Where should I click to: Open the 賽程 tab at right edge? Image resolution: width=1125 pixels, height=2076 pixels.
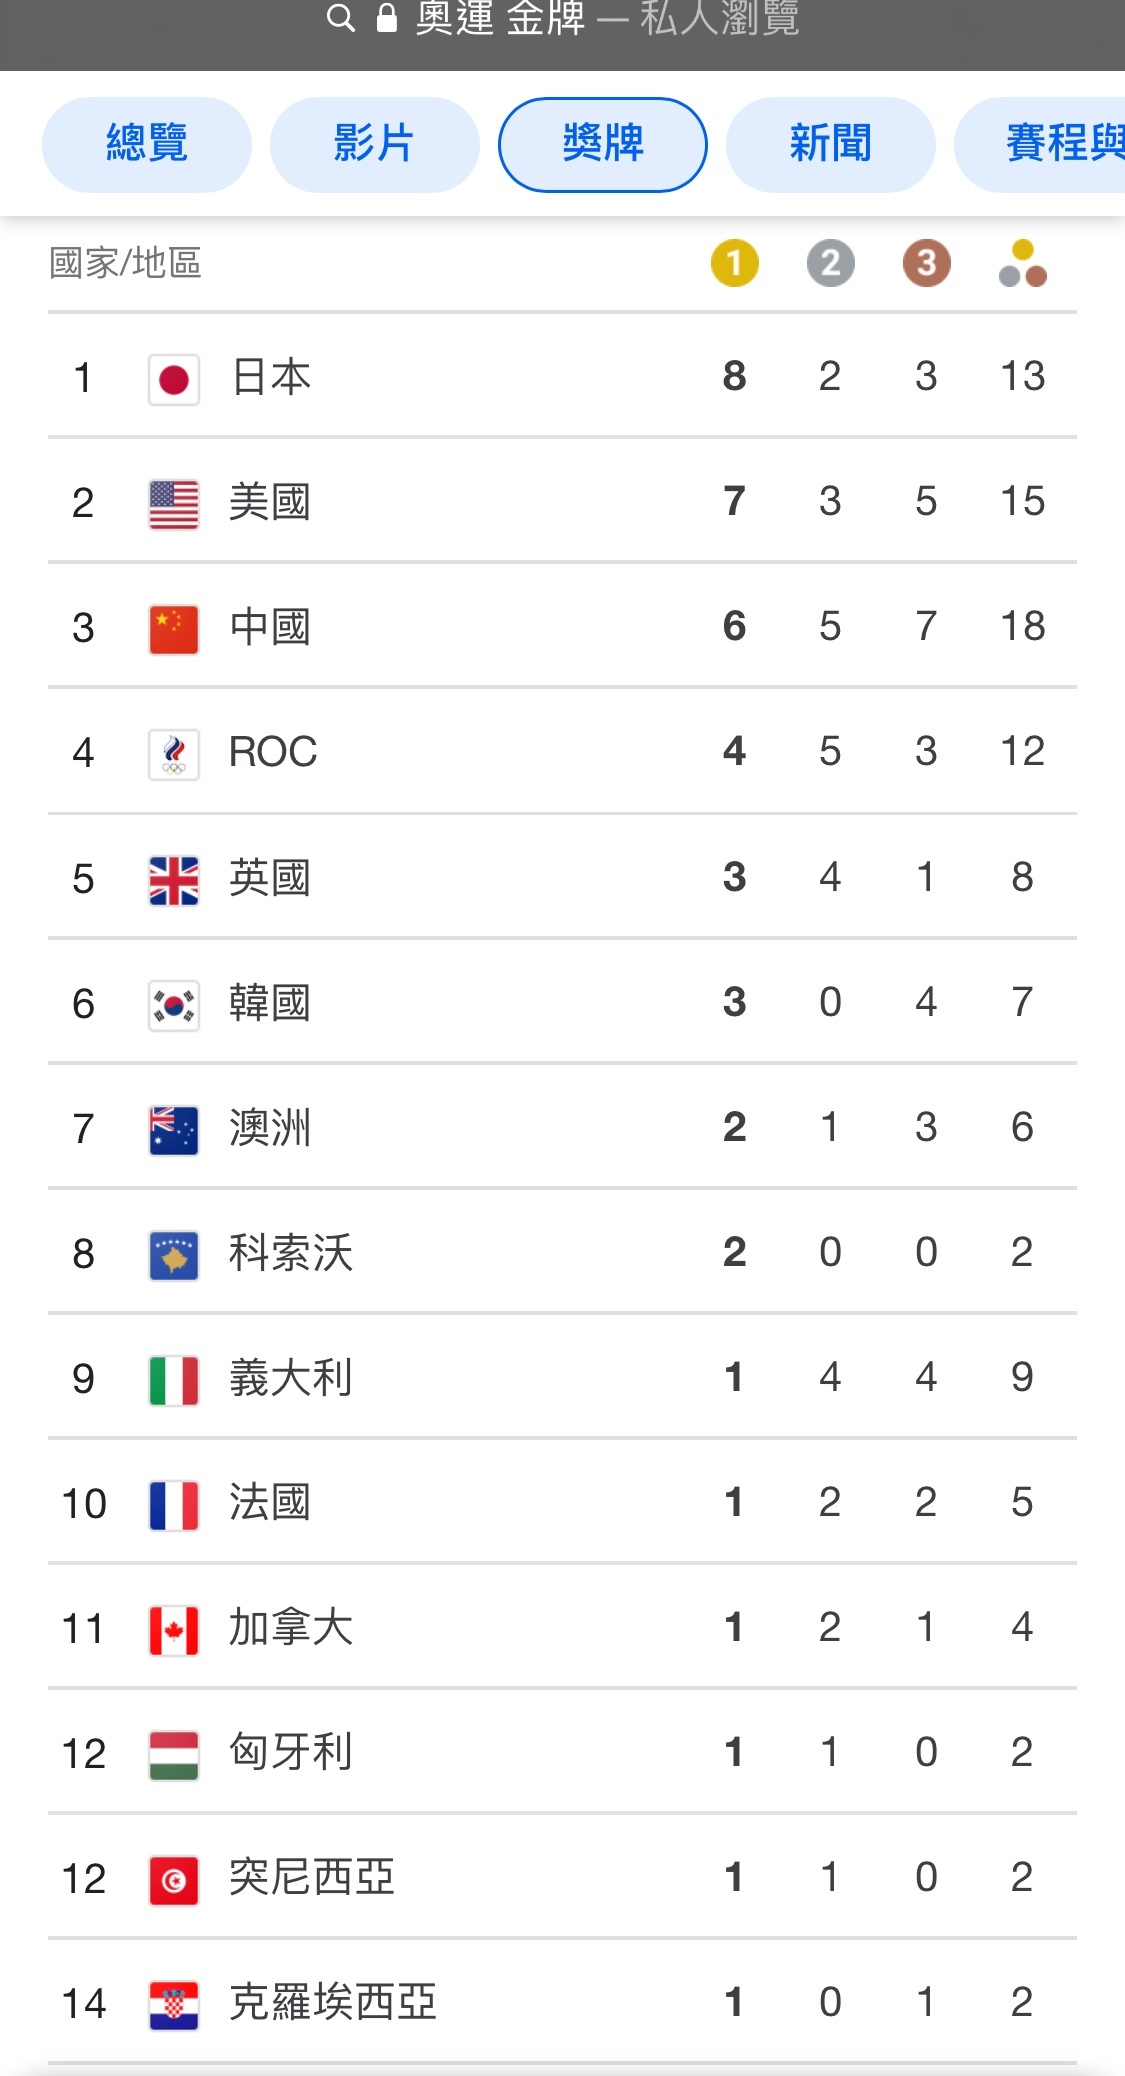(x=1040, y=144)
